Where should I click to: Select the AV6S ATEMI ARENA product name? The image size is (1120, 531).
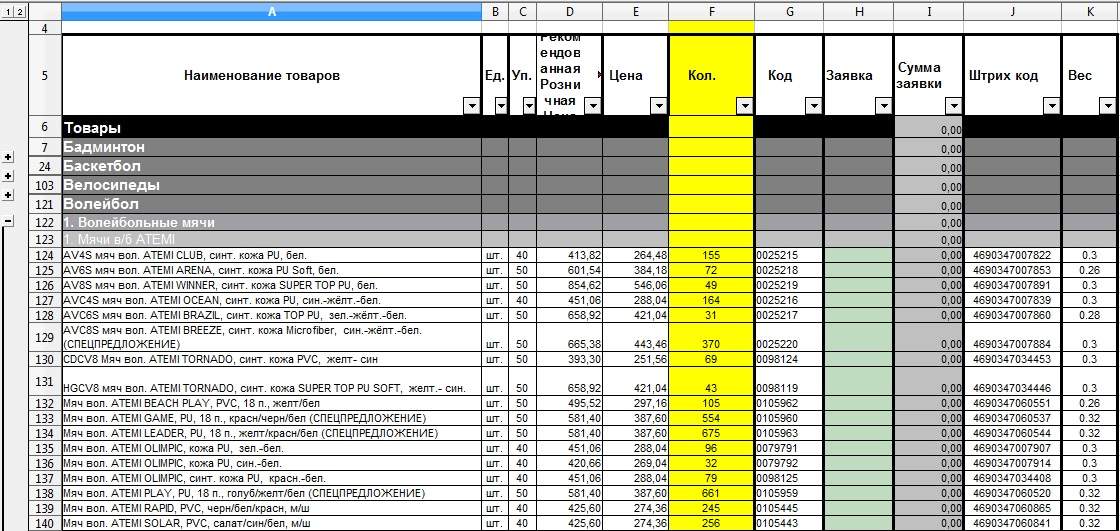271,270
